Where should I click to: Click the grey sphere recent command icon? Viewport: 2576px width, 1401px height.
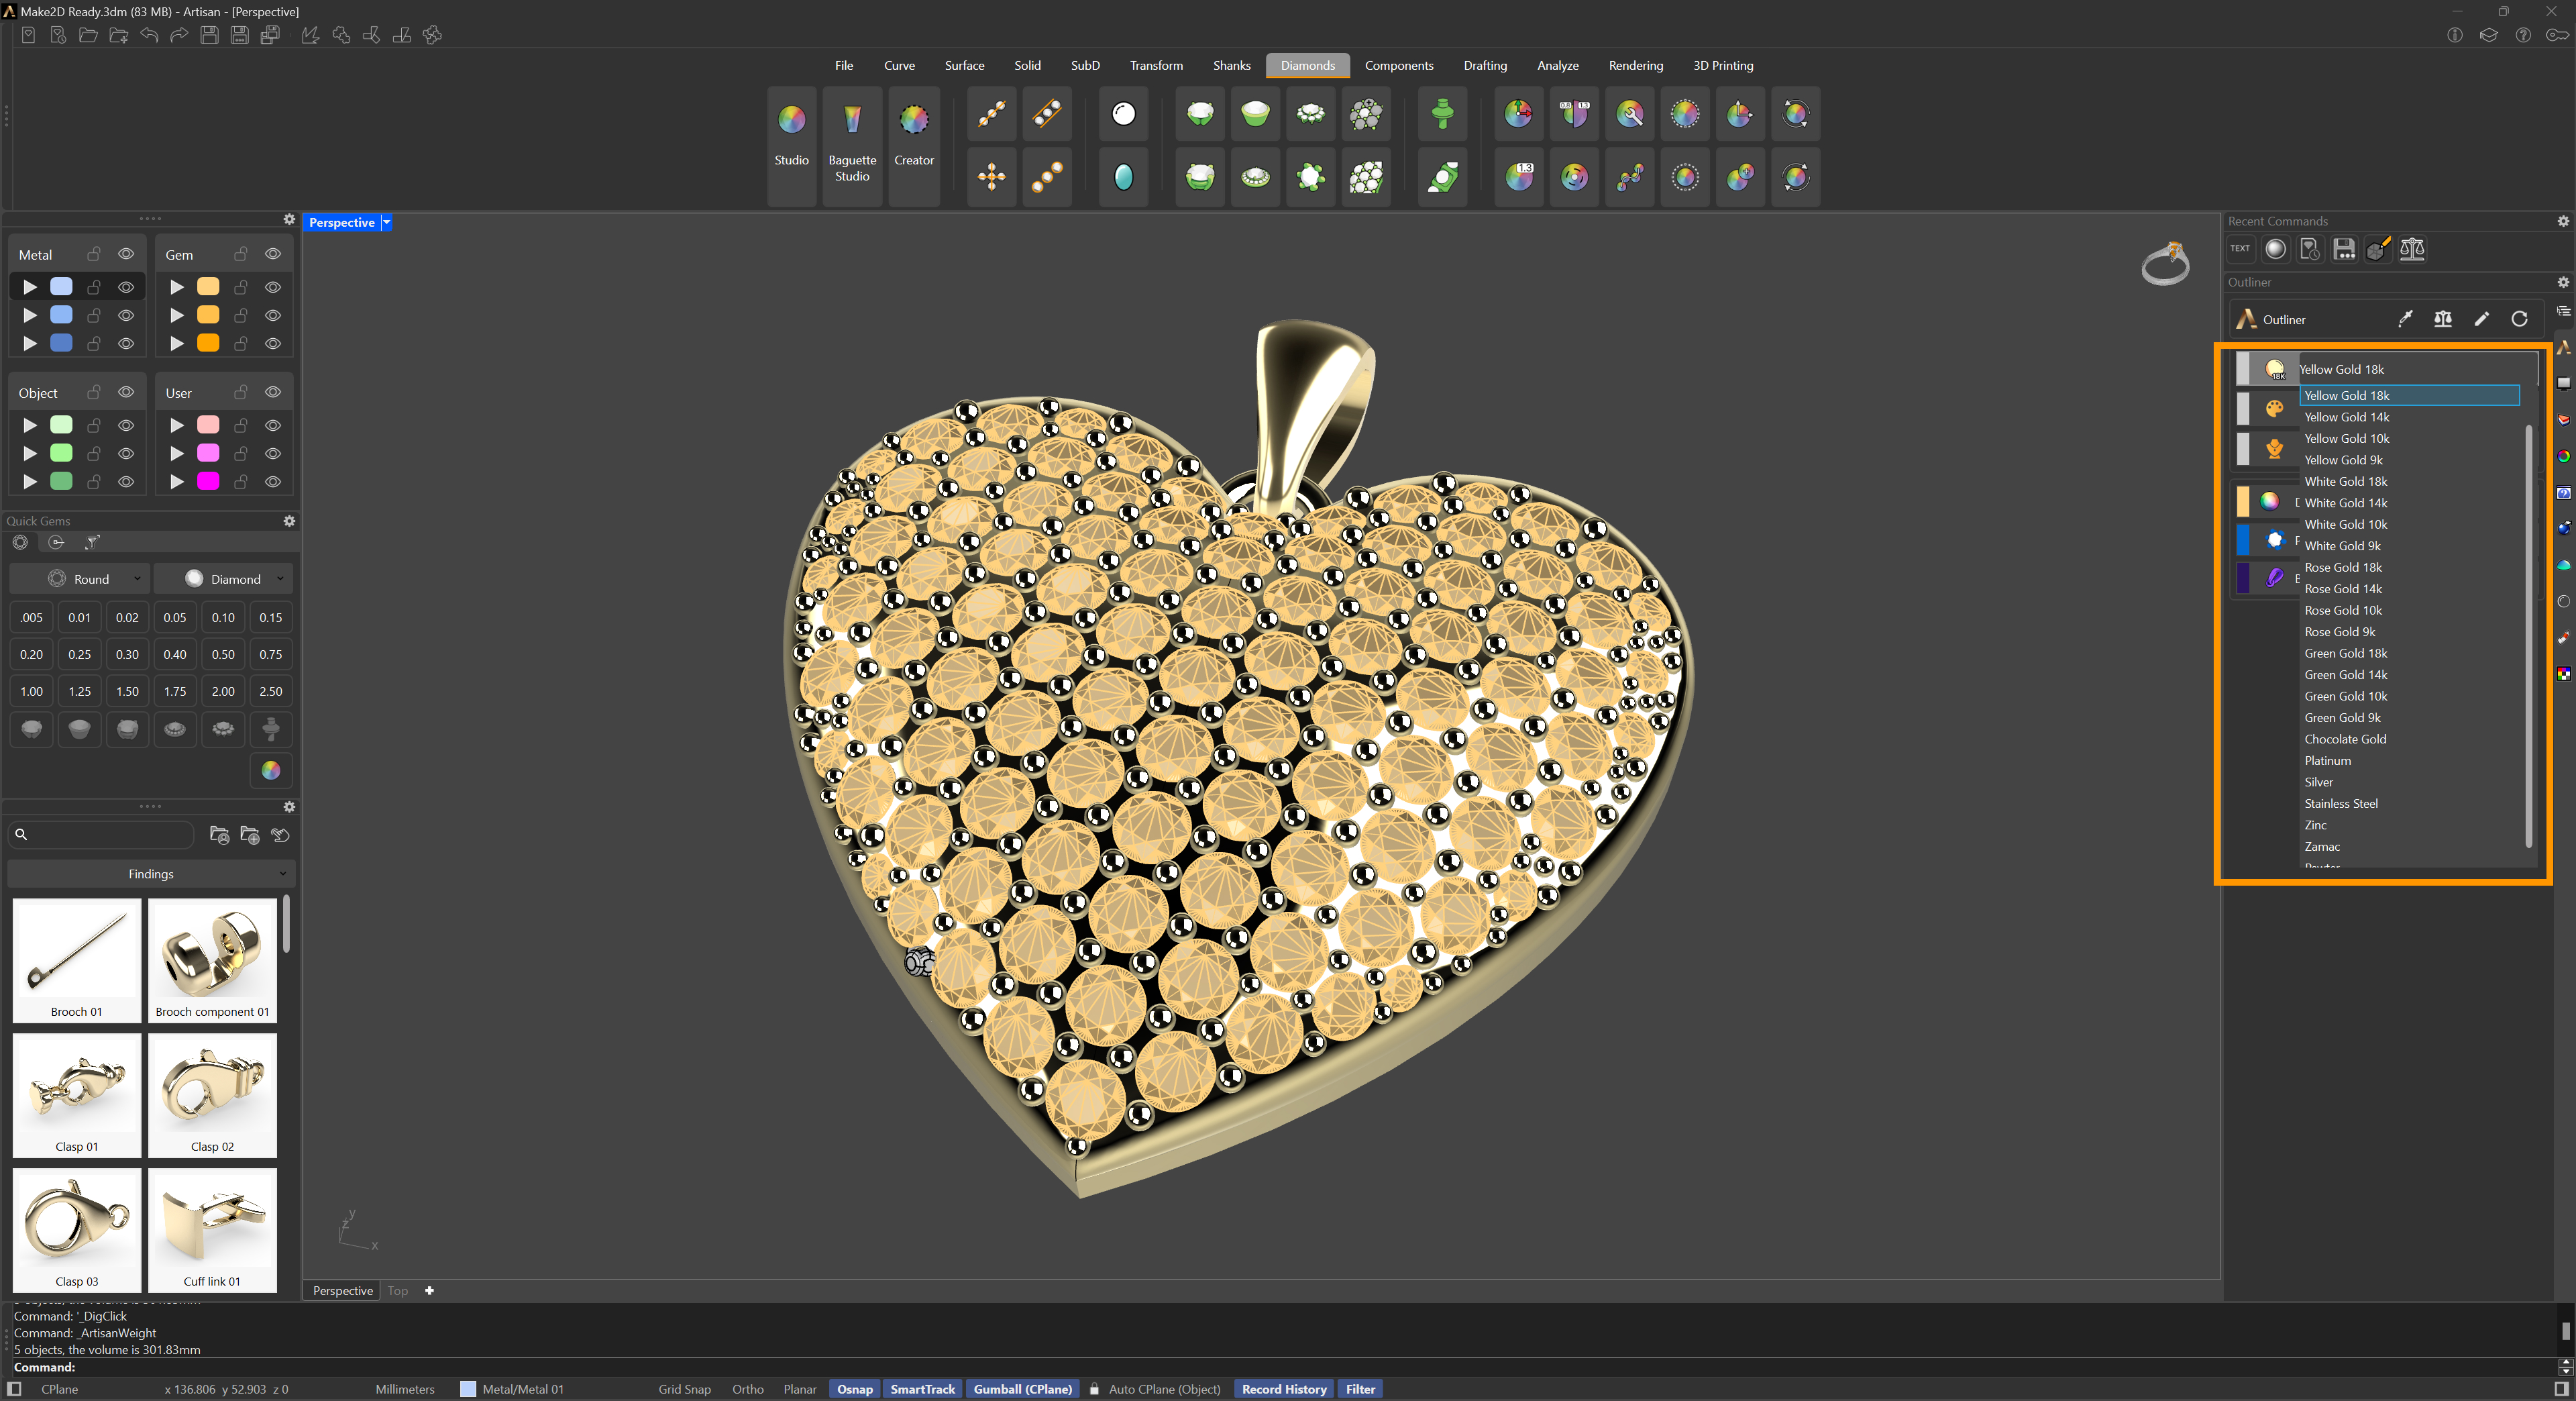click(2275, 249)
